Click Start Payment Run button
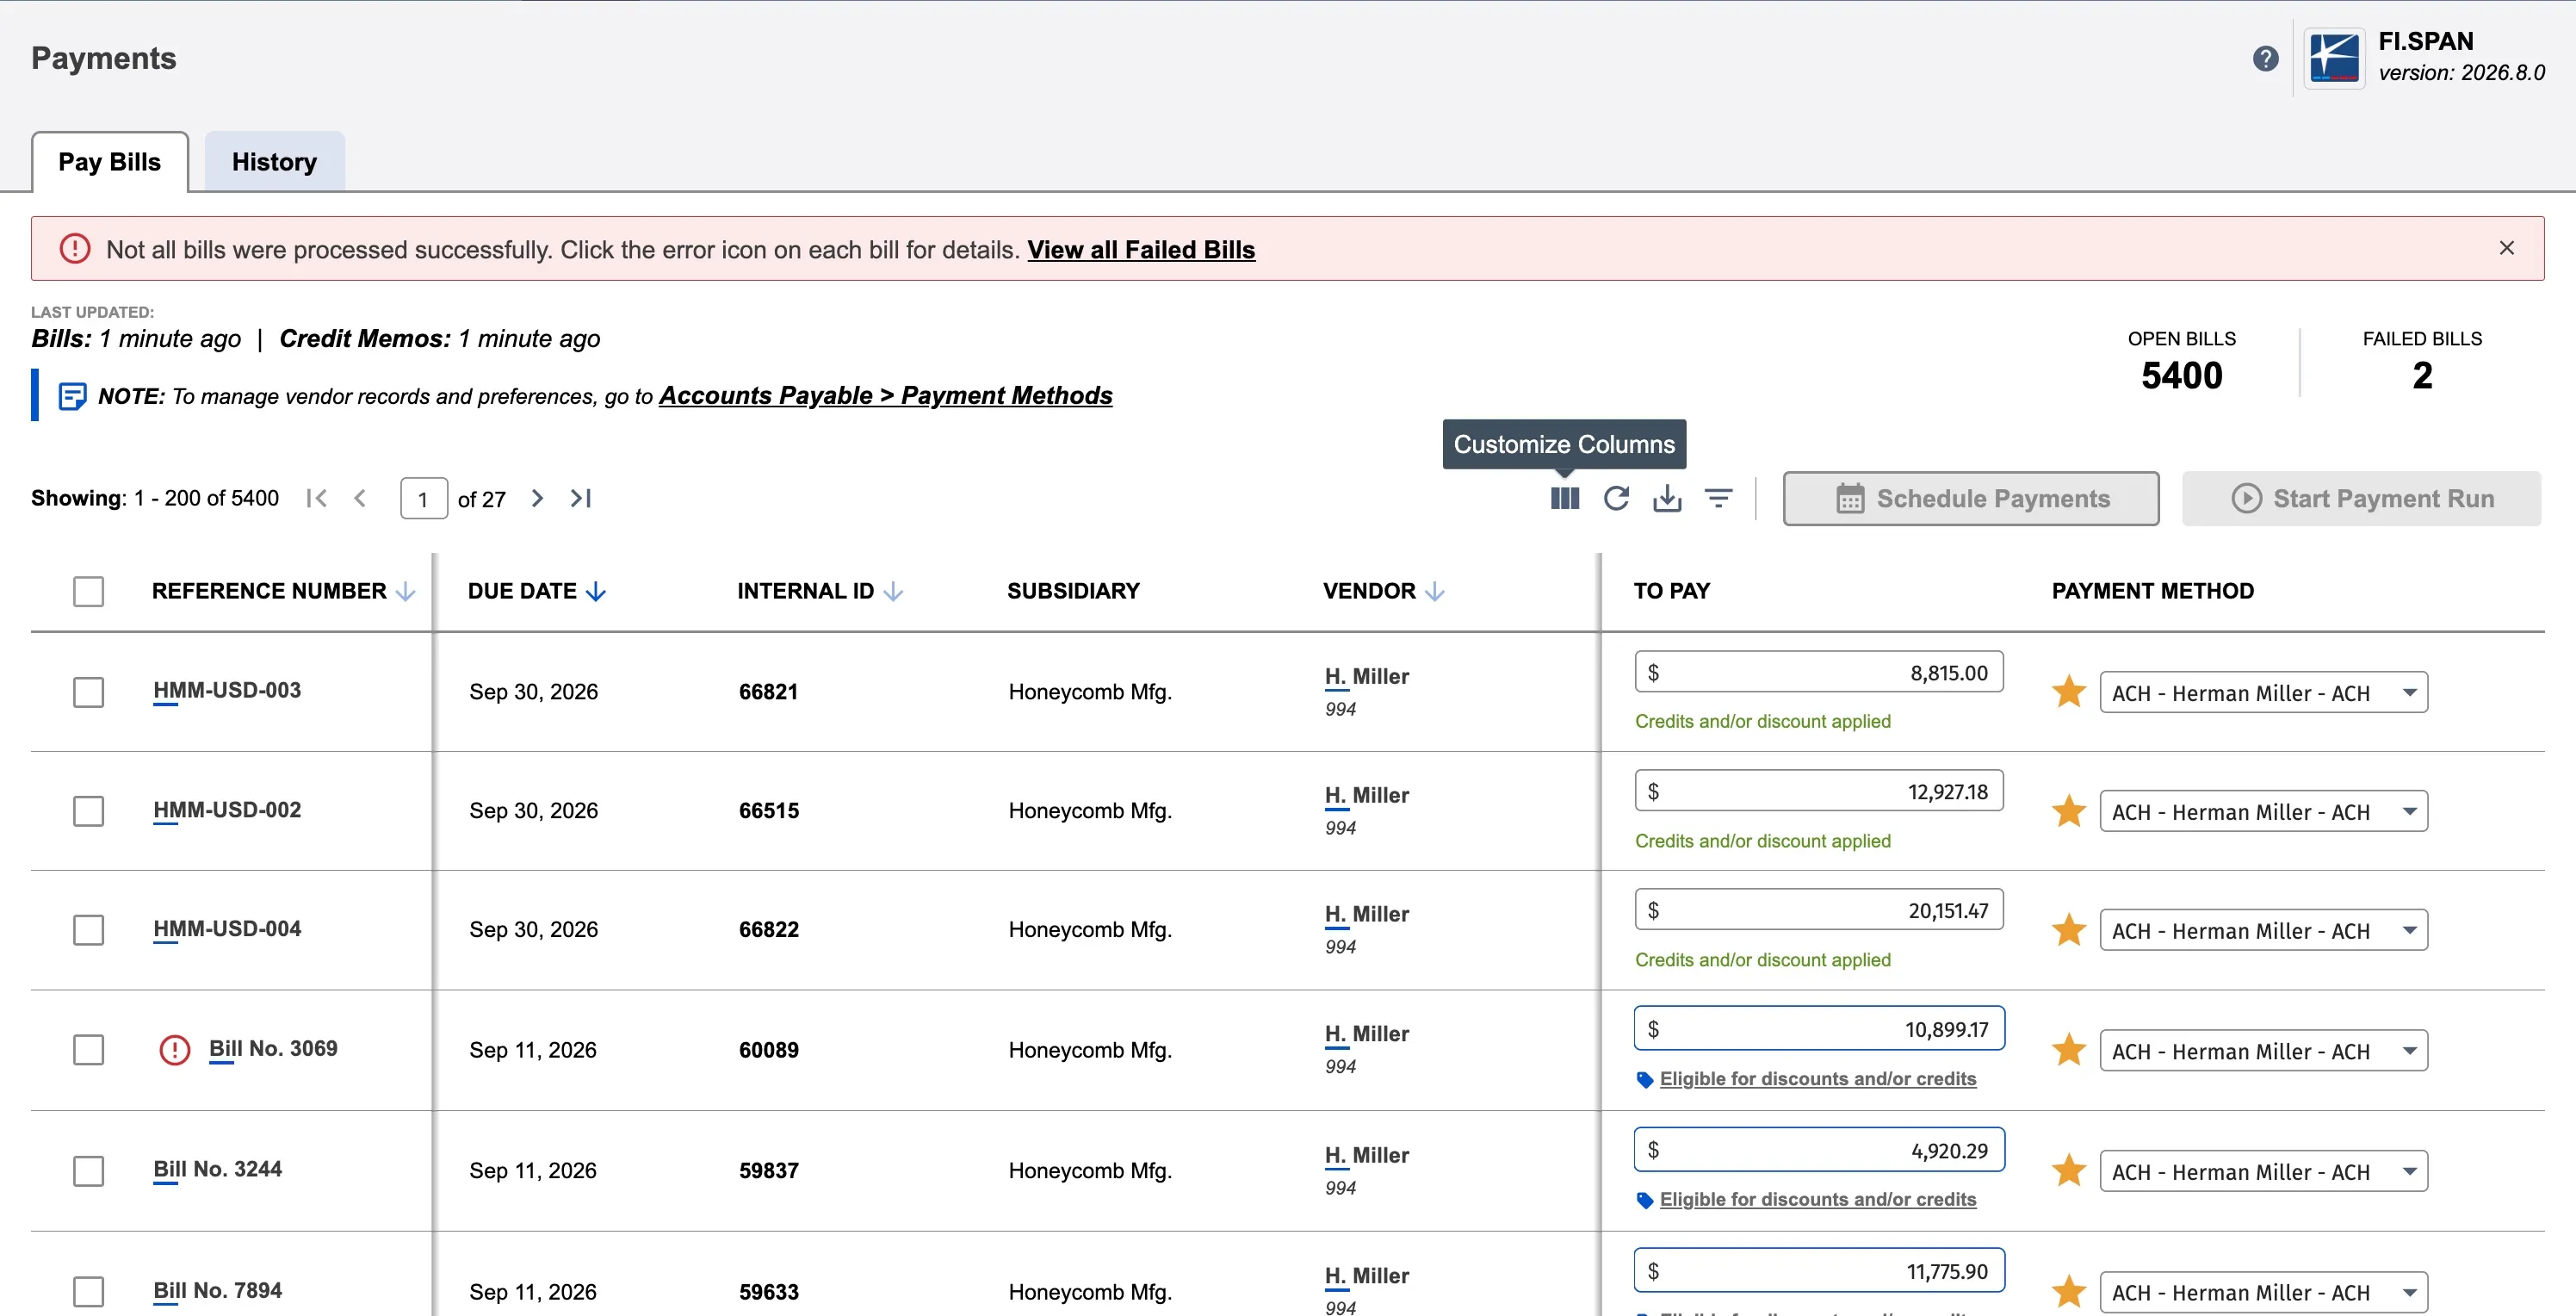This screenshot has width=2576, height=1316. coord(2361,498)
